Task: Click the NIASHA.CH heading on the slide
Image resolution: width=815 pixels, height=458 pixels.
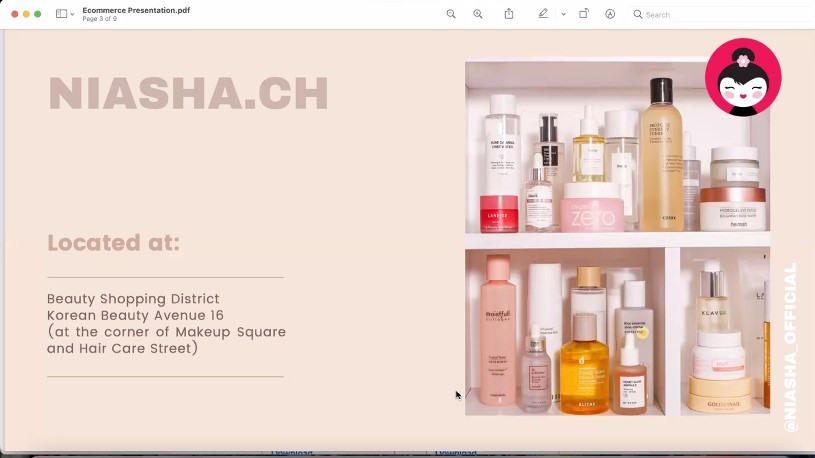Action: click(188, 94)
